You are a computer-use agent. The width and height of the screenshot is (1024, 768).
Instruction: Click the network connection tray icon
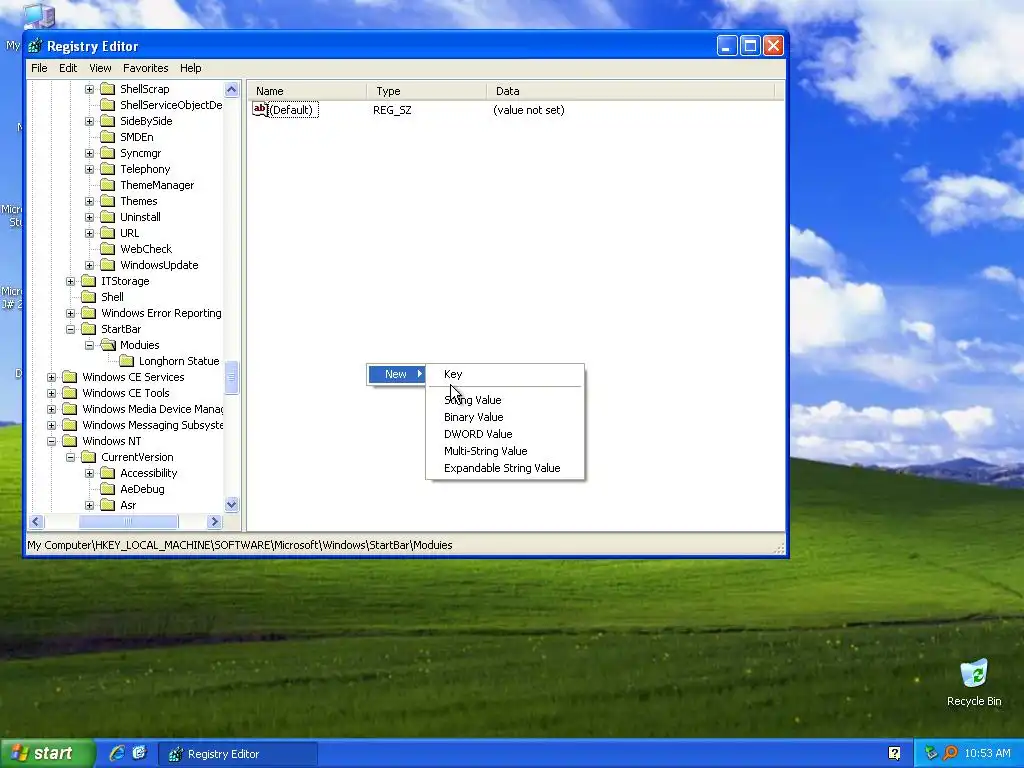[931, 754]
